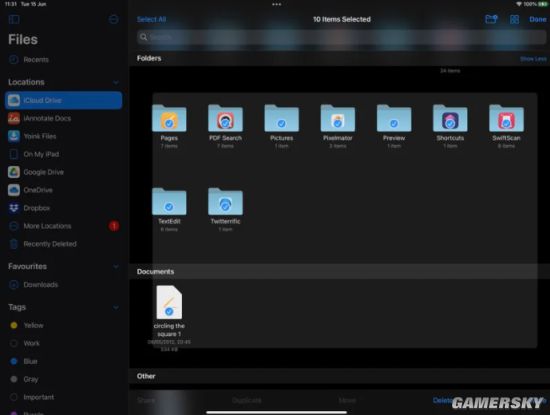Tap Done to finish selection
Screen dimensions: 550x415
(538, 19)
